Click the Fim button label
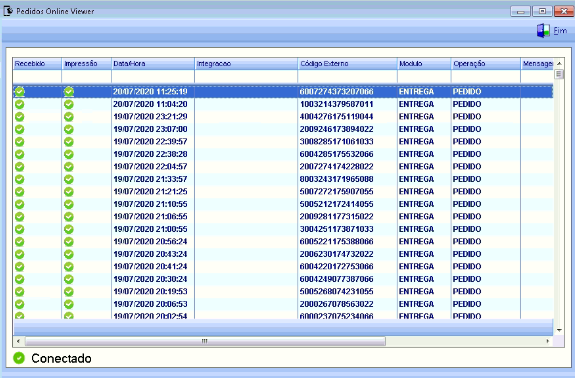575x378 pixels. click(x=560, y=31)
